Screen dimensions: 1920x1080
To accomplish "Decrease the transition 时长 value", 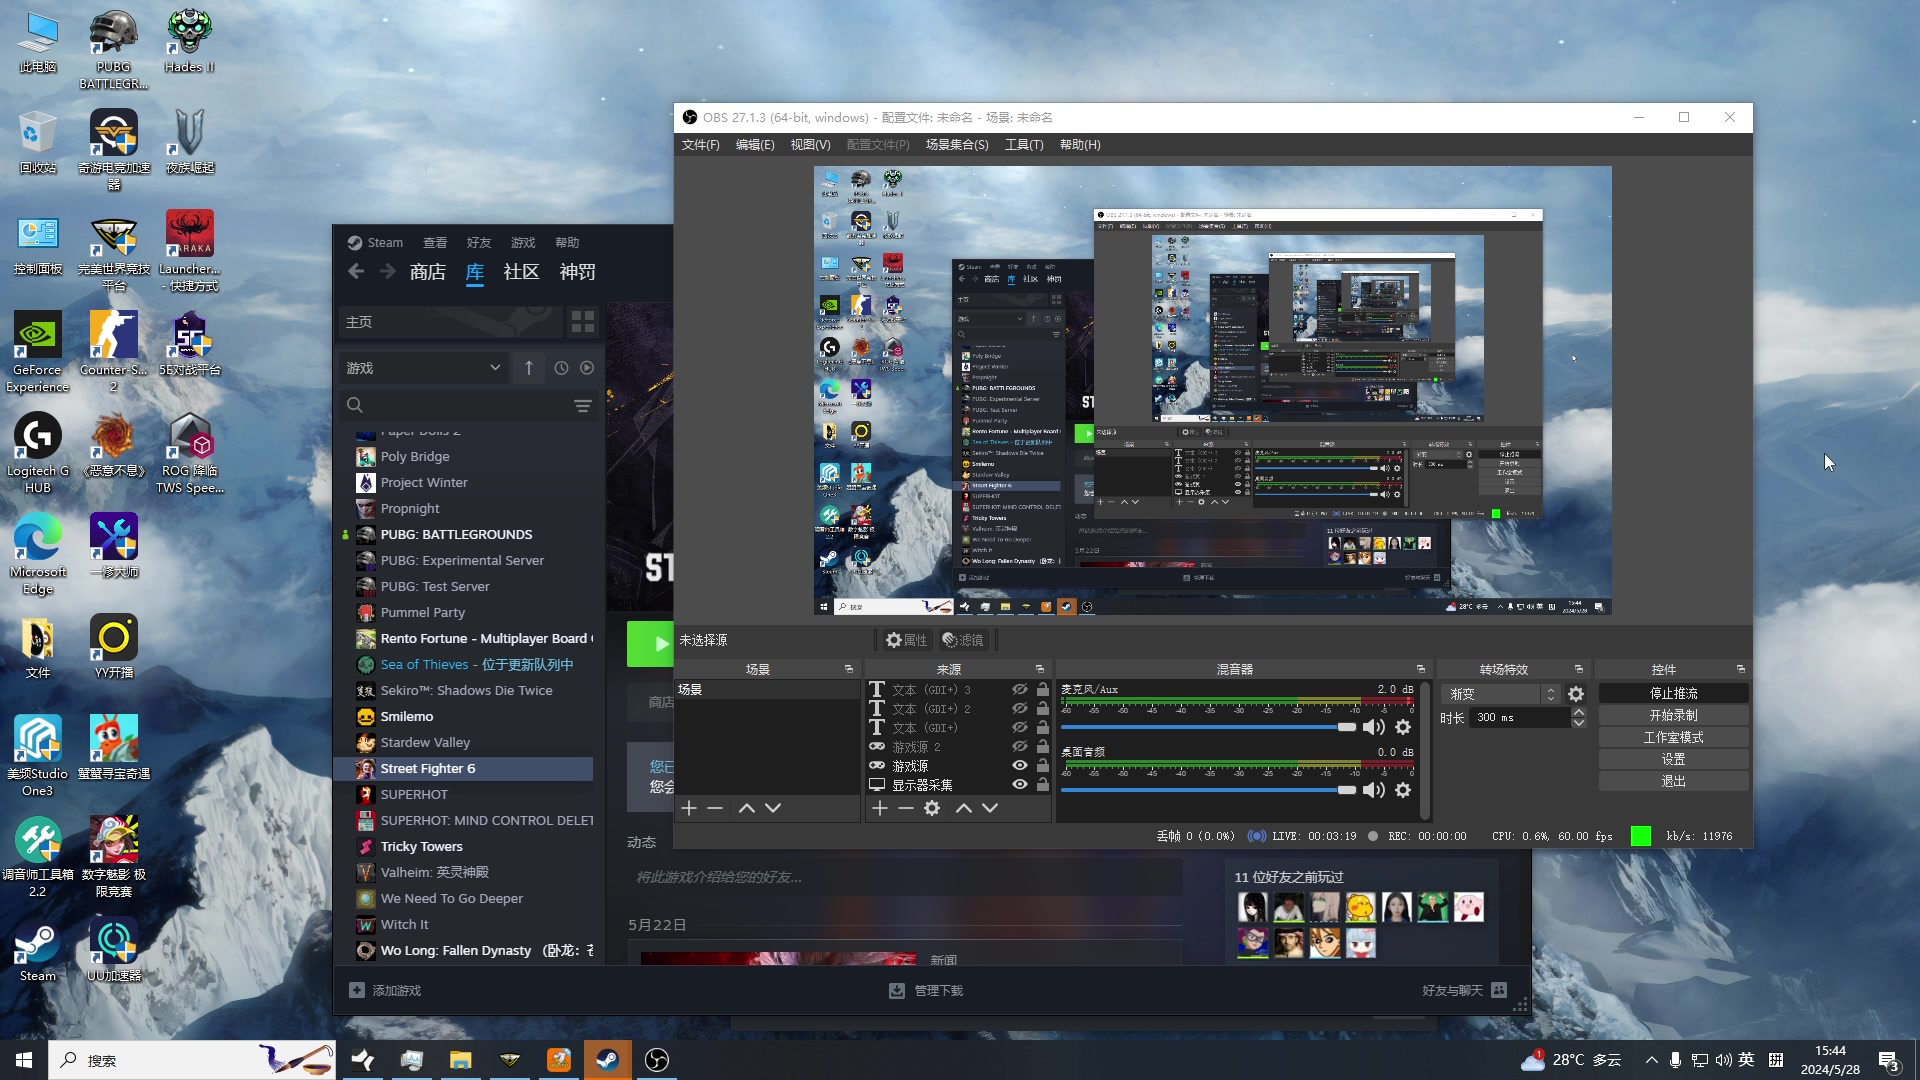I will pos(1579,723).
